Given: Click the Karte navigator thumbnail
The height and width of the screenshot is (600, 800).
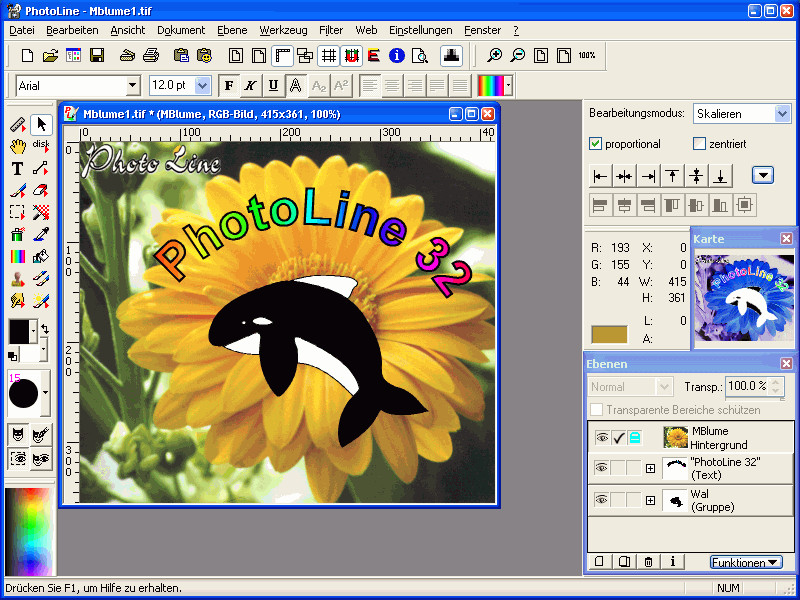Looking at the screenshot, I should click(x=744, y=298).
